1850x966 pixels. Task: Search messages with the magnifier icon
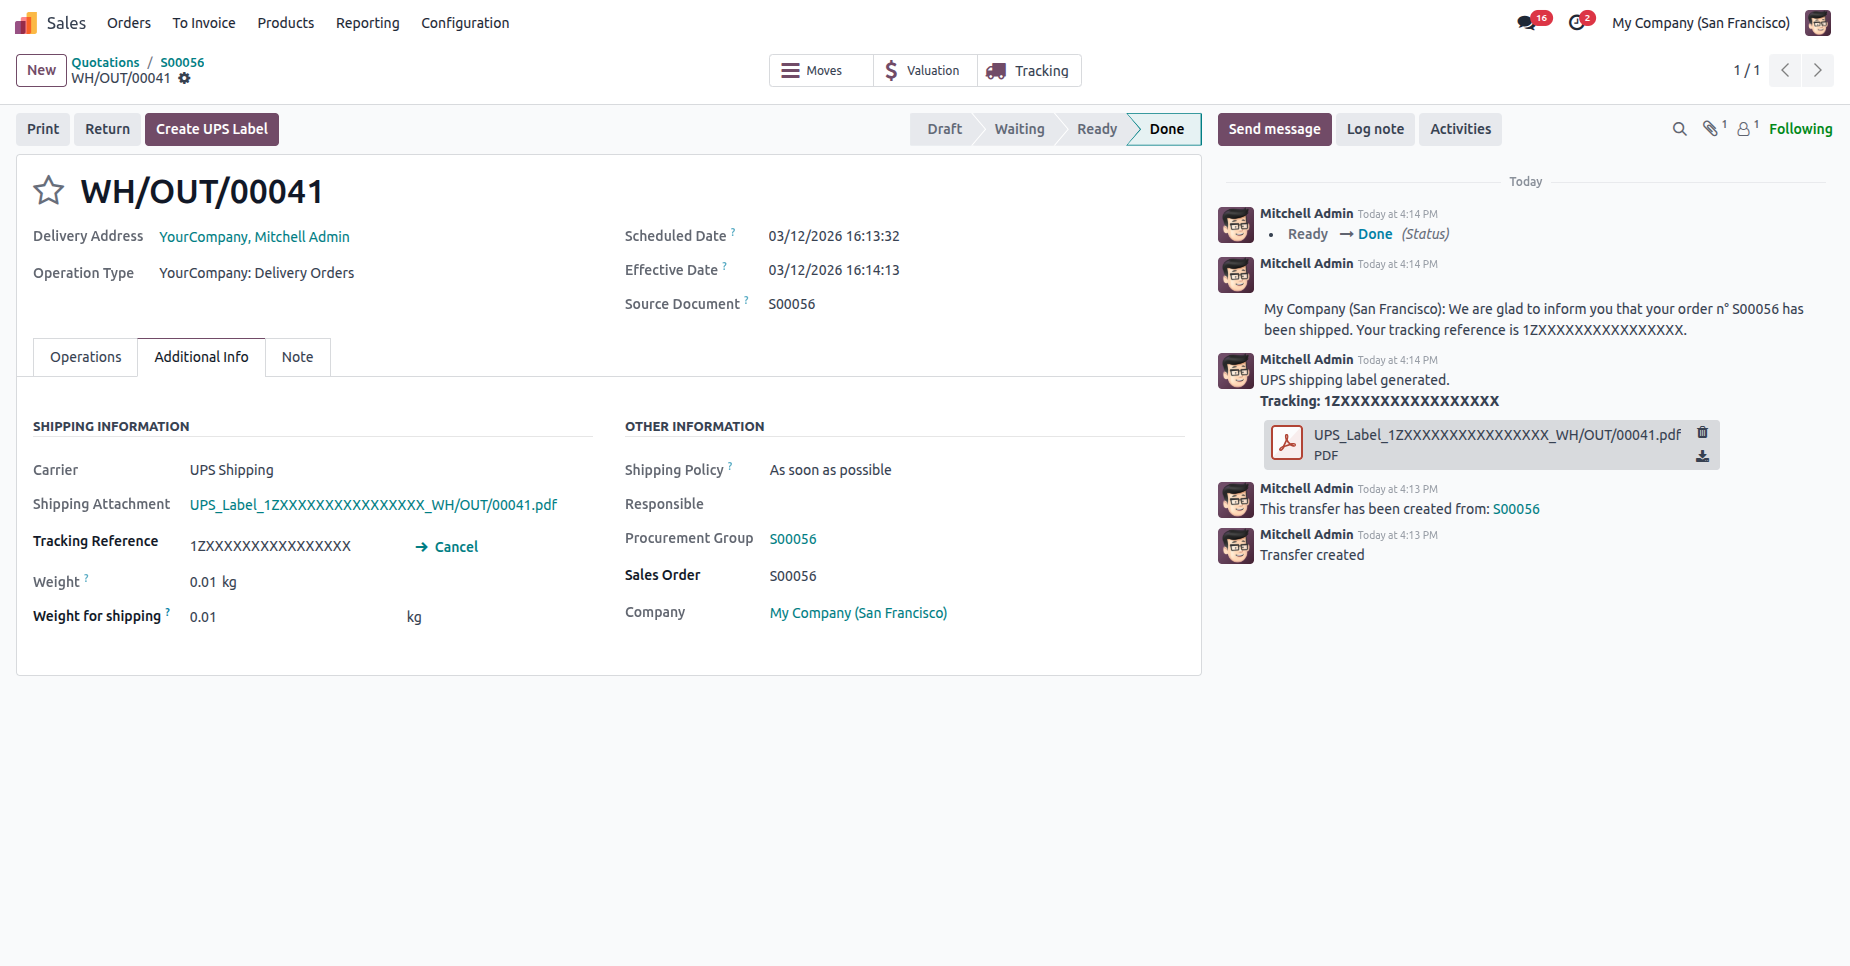click(1680, 129)
